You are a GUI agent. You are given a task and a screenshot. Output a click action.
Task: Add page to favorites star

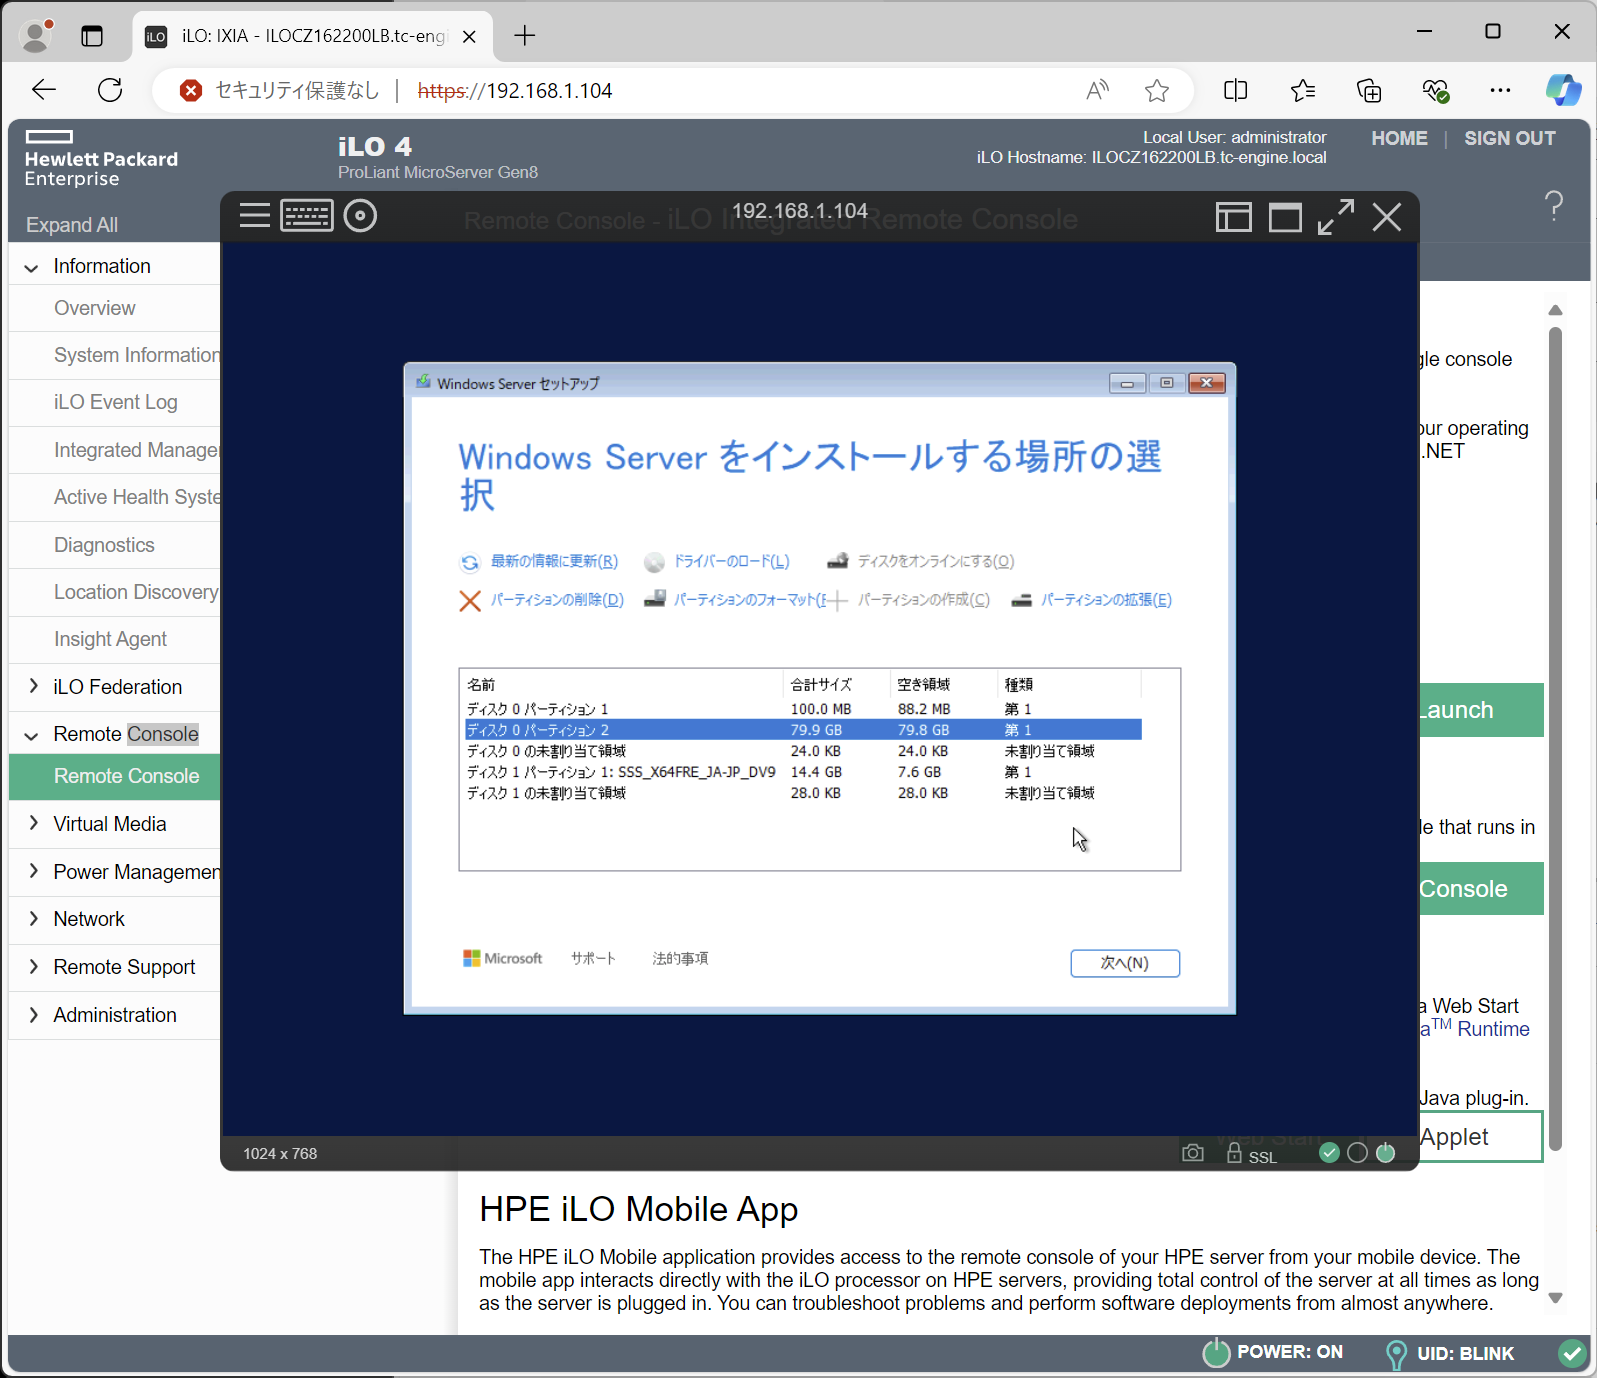[1157, 91]
